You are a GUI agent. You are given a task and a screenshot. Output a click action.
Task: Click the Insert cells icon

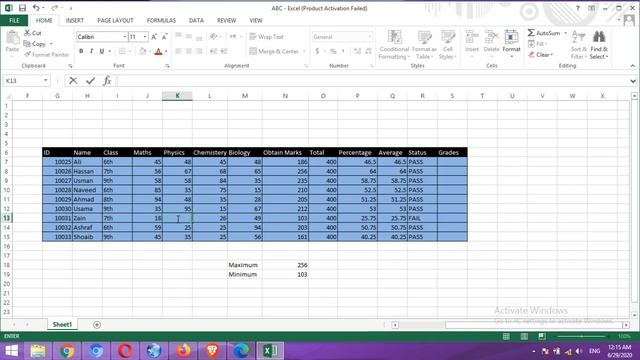pyautogui.click(x=472, y=37)
